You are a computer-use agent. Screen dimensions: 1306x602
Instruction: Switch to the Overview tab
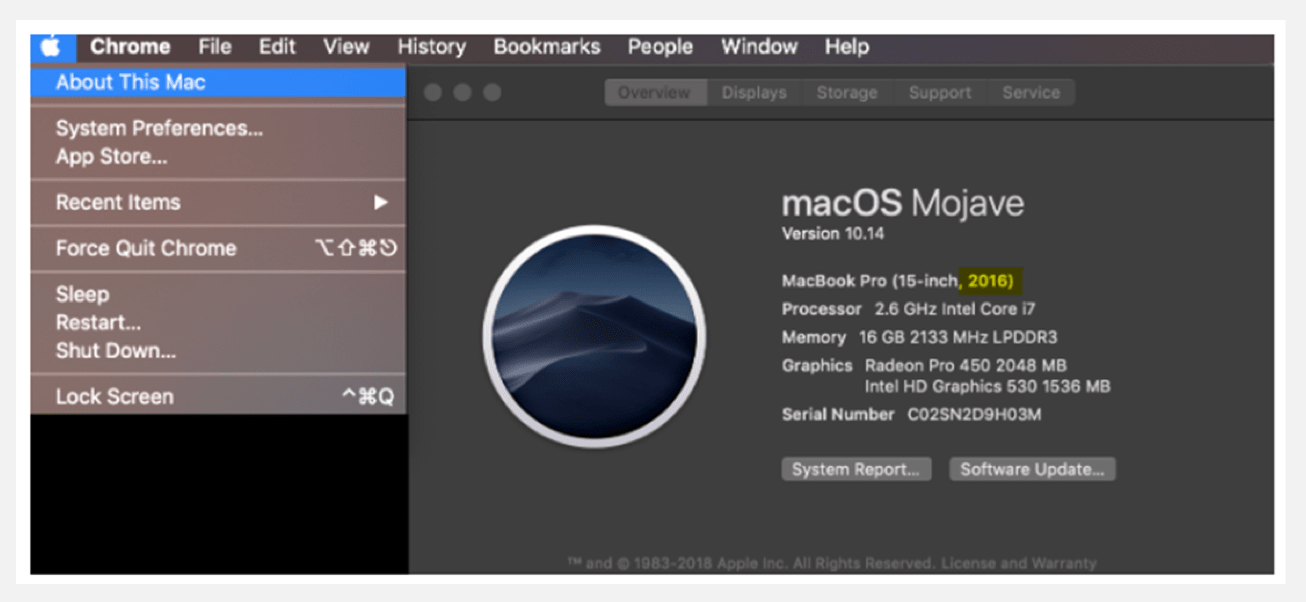(x=655, y=92)
